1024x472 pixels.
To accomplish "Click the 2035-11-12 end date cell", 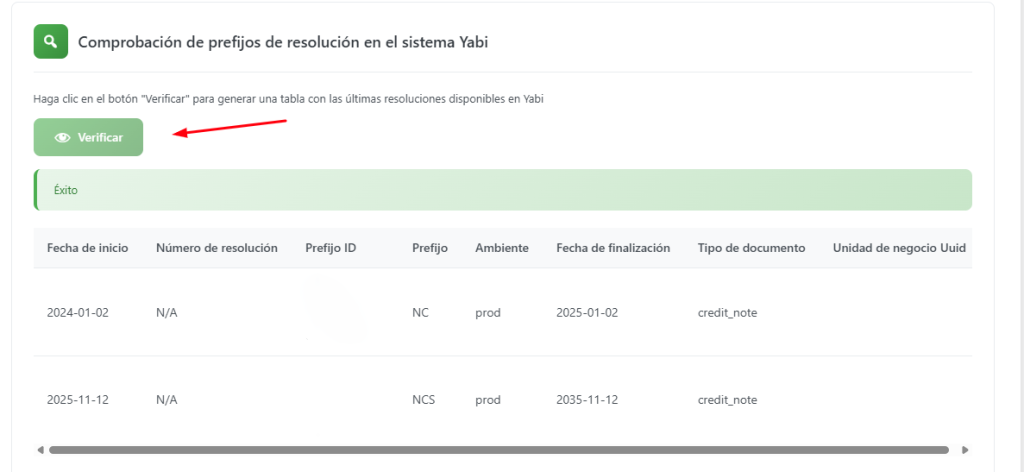I will click(587, 400).
